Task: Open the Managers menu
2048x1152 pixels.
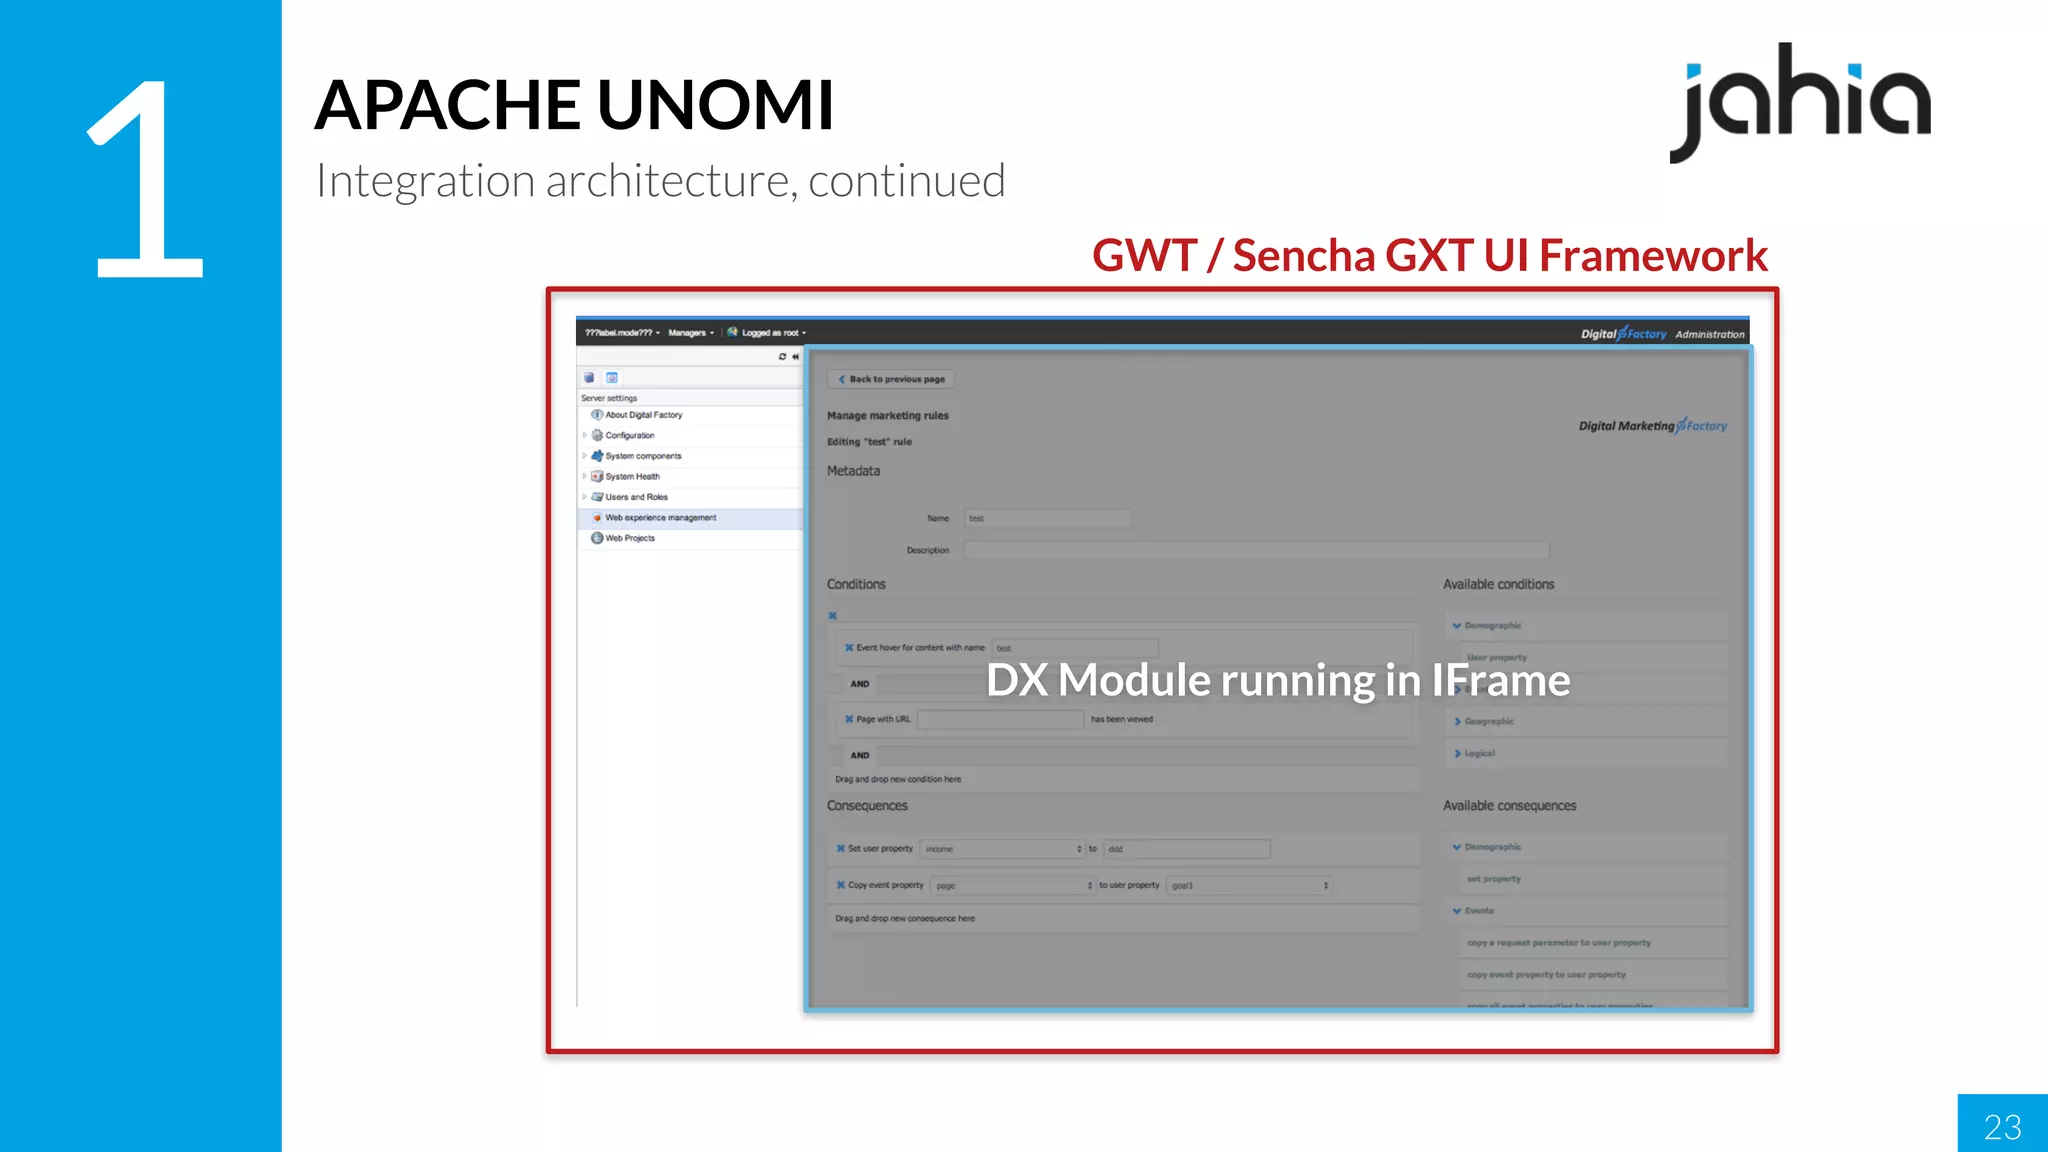Action: [x=691, y=333]
